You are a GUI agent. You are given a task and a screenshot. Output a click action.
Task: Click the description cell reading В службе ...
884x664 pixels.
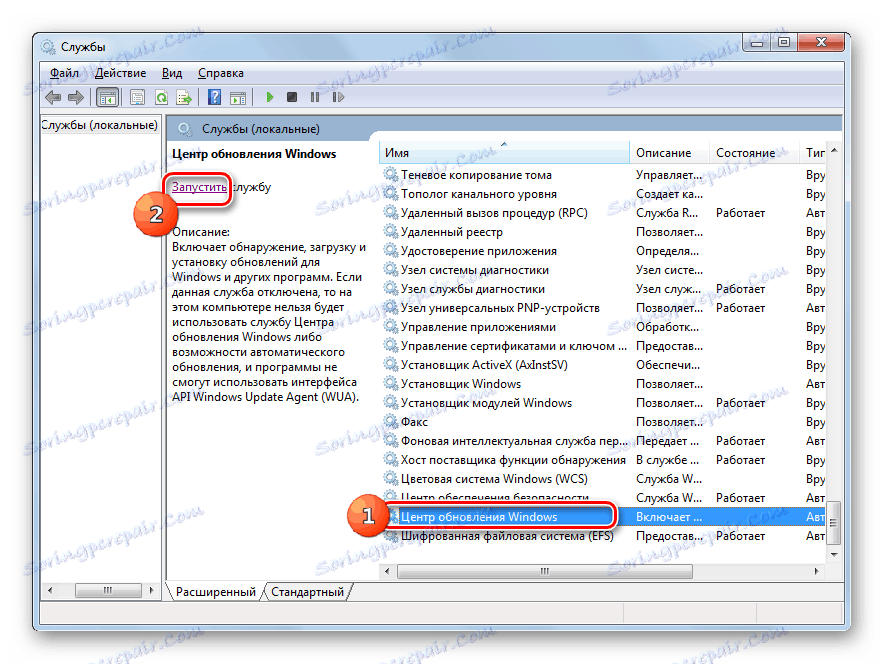click(668, 459)
